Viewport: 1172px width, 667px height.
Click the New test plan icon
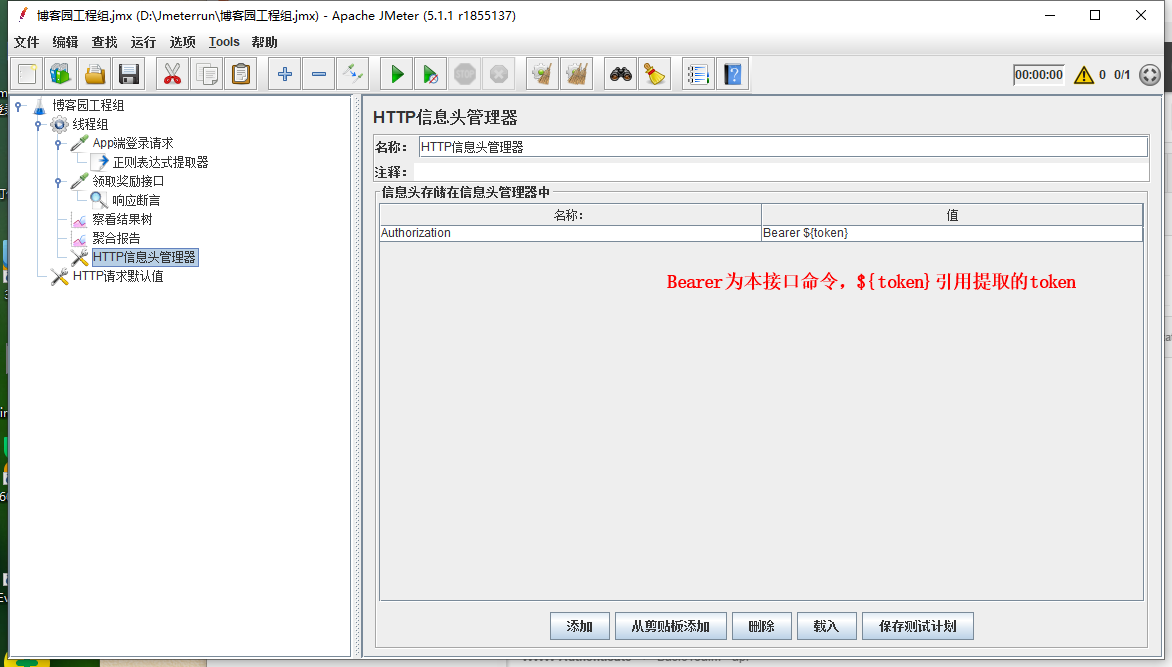(28, 74)
